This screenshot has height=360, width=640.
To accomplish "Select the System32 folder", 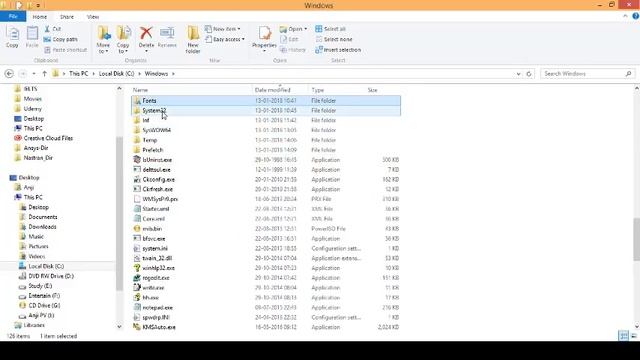I will [266, 111].
